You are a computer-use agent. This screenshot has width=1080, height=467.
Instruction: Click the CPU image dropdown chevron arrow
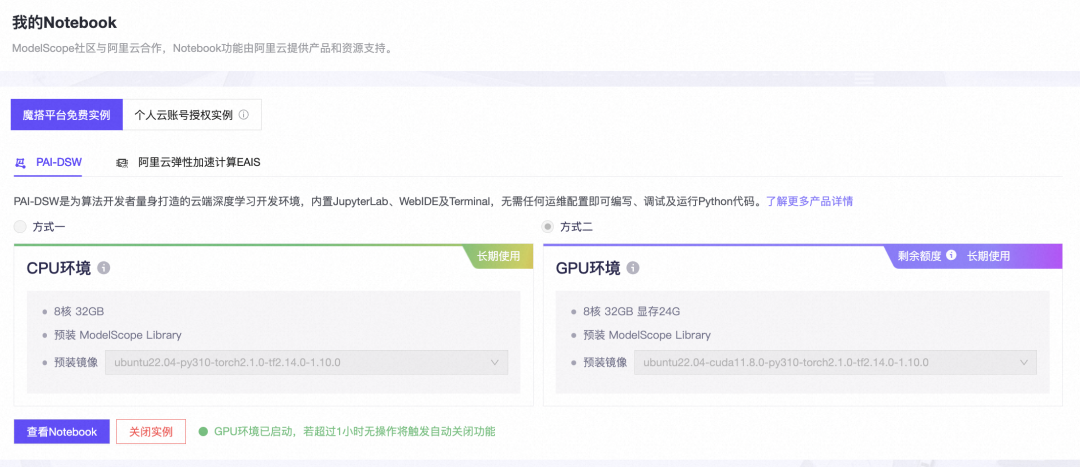pos(495,362)
